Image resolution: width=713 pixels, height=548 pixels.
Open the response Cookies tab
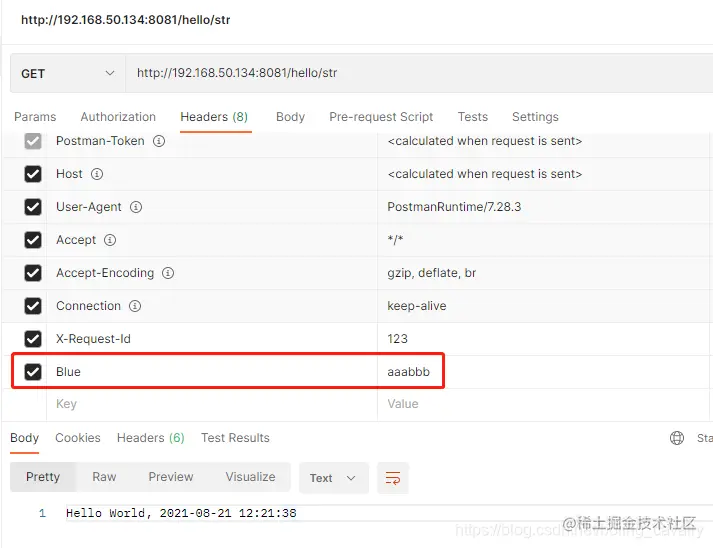coord(78,437)
